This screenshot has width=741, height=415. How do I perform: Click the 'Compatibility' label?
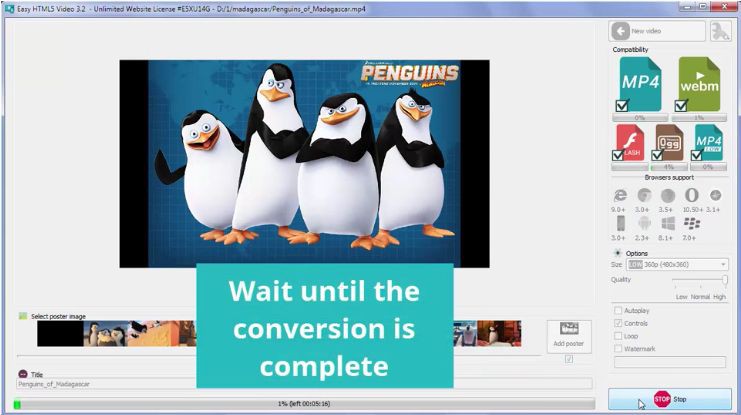(630, 50)
